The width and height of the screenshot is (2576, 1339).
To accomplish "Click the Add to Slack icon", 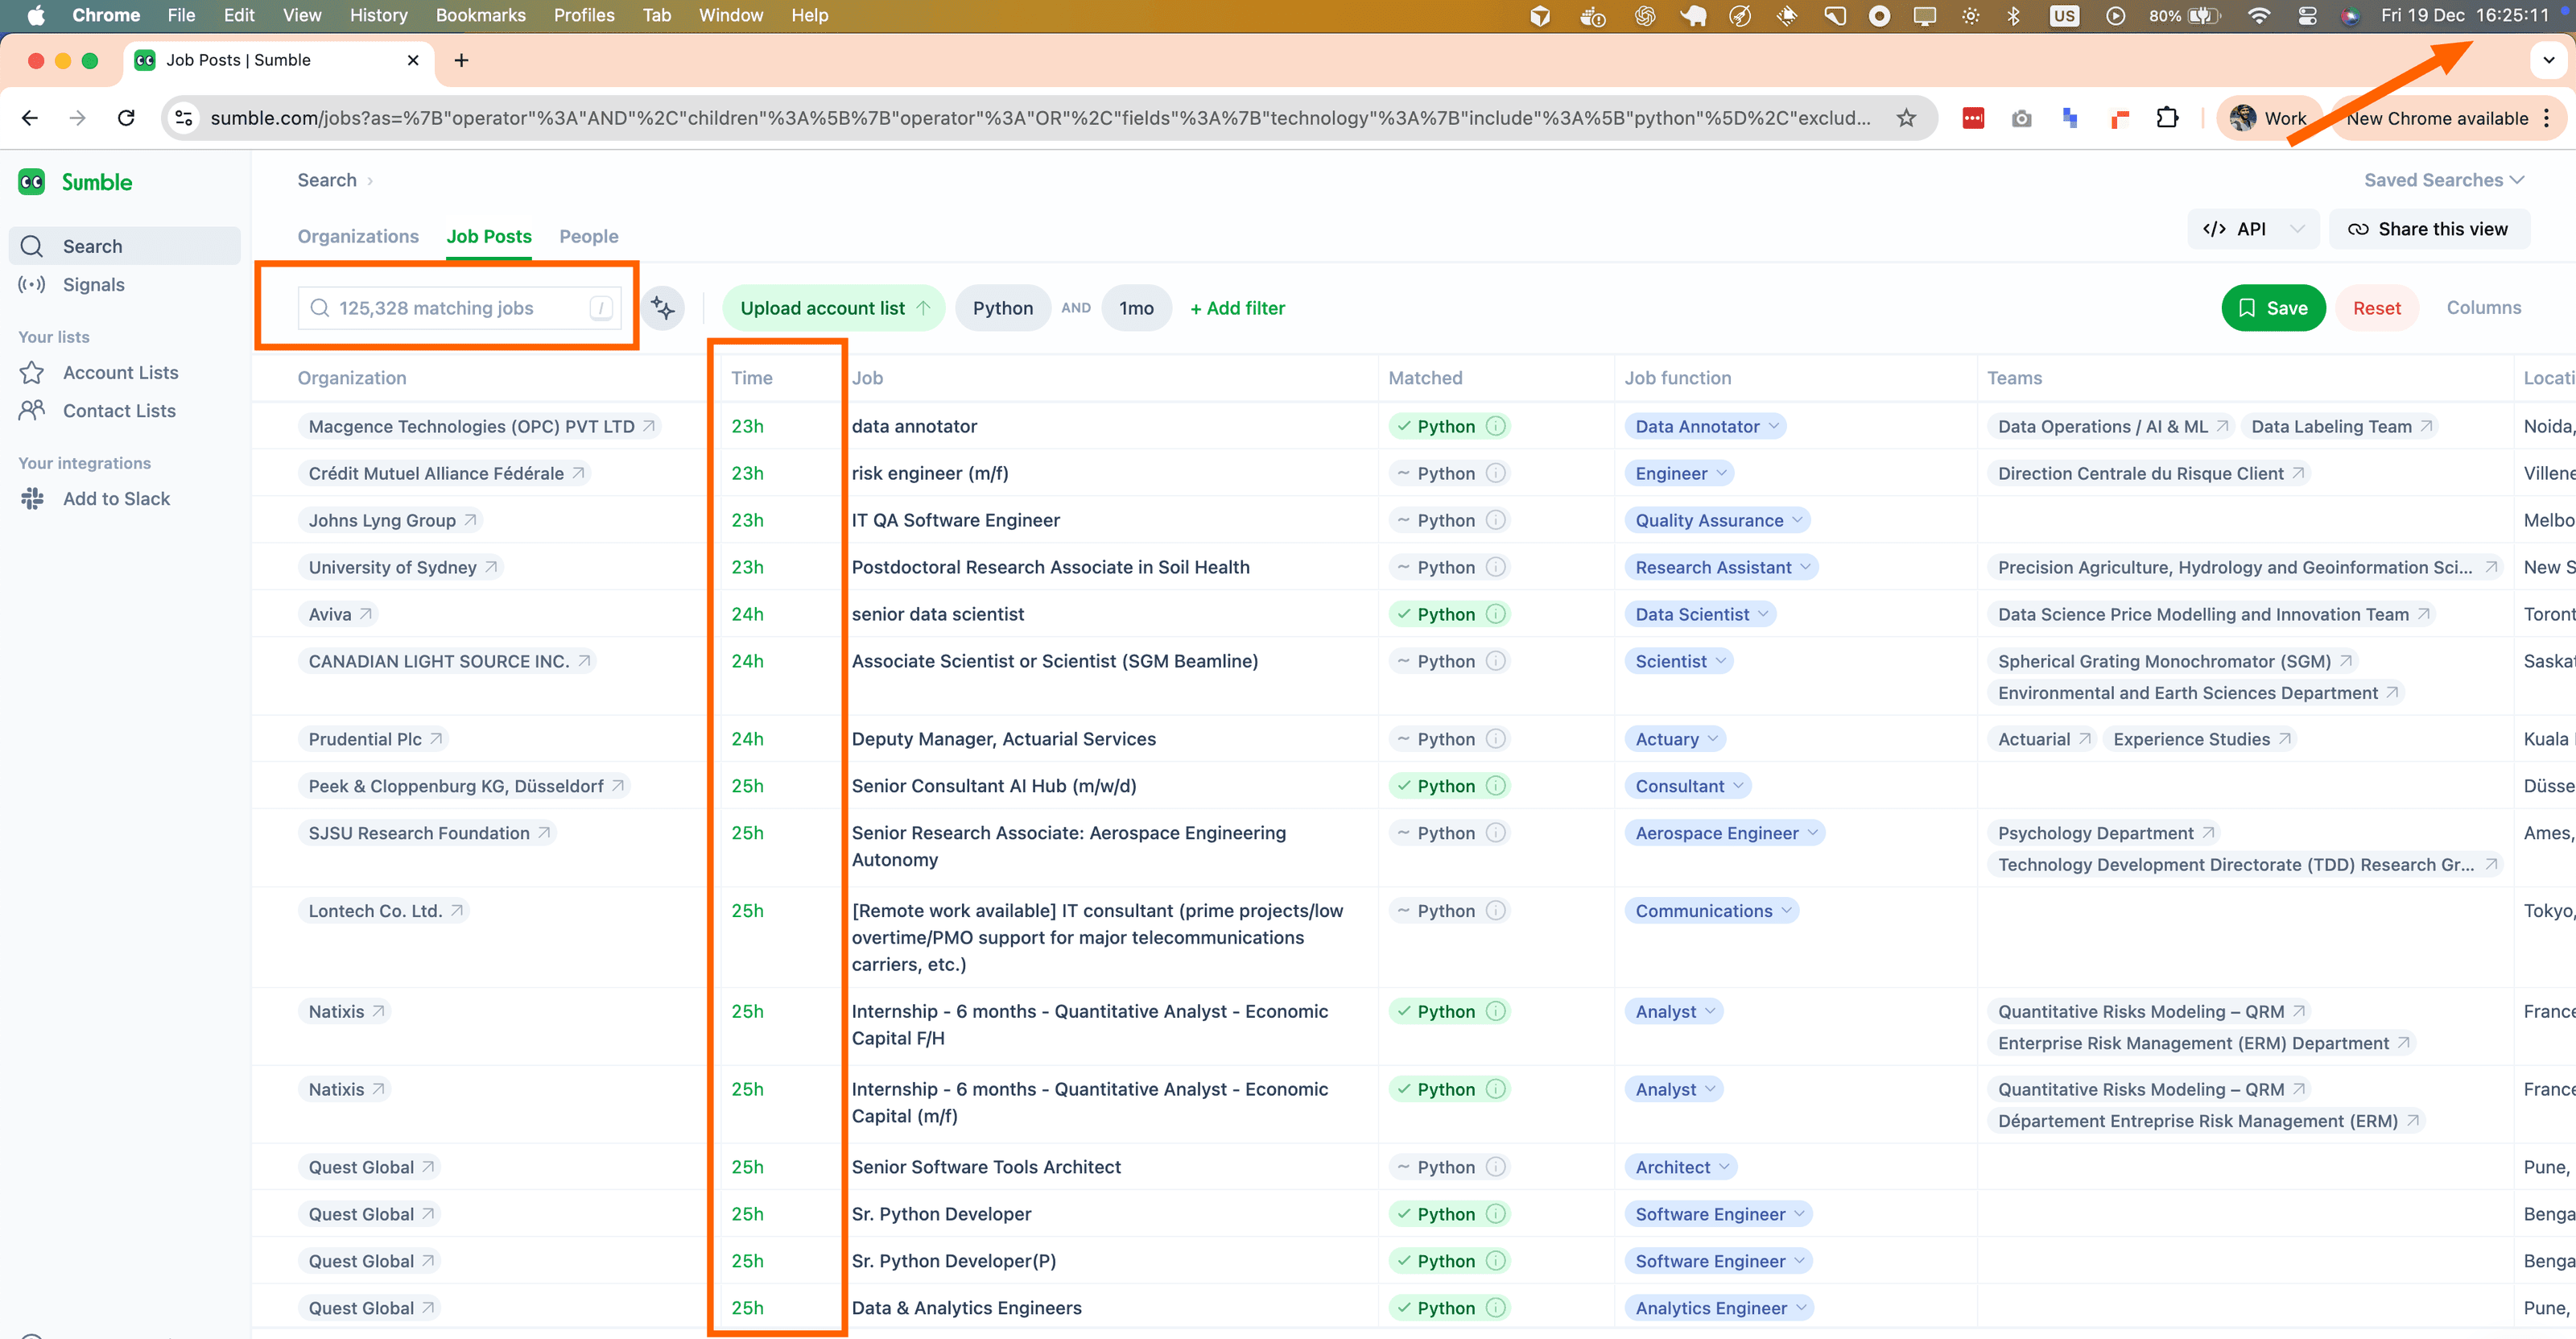I will (x=32, y=499).
